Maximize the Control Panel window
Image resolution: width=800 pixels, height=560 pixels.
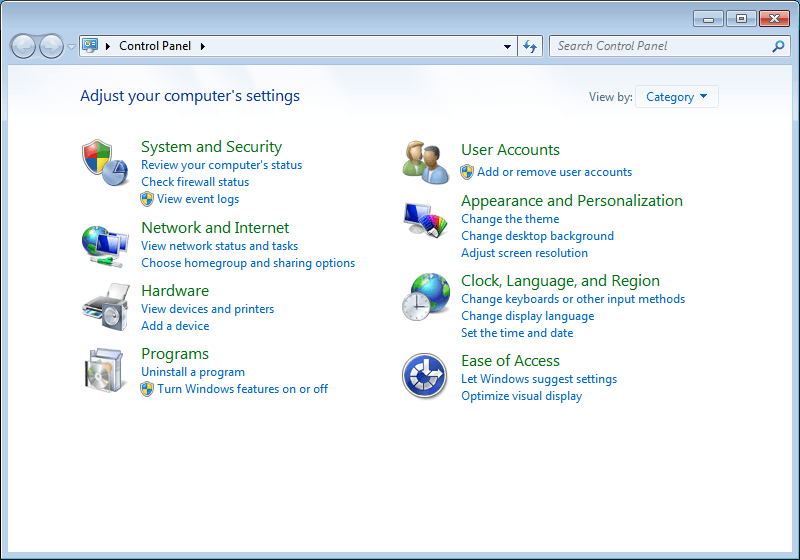pyautogui.click(x=741, y=19)
